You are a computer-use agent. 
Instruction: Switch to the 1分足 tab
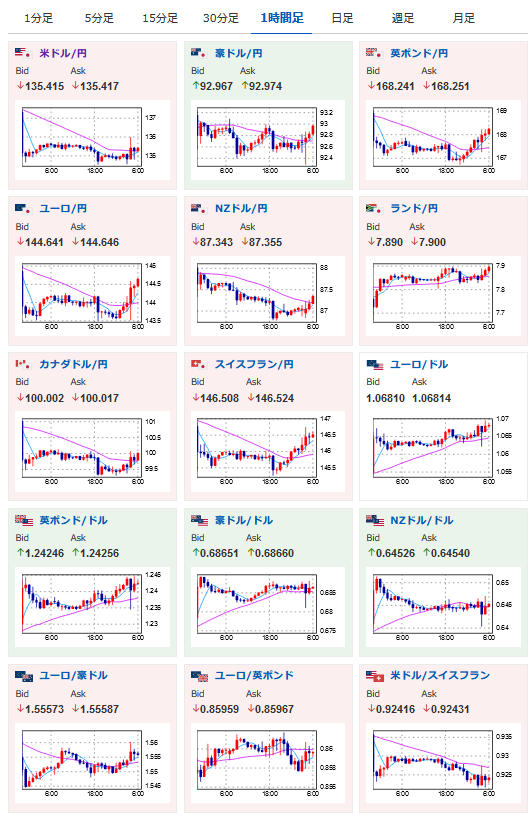click(x=39, y=18)
